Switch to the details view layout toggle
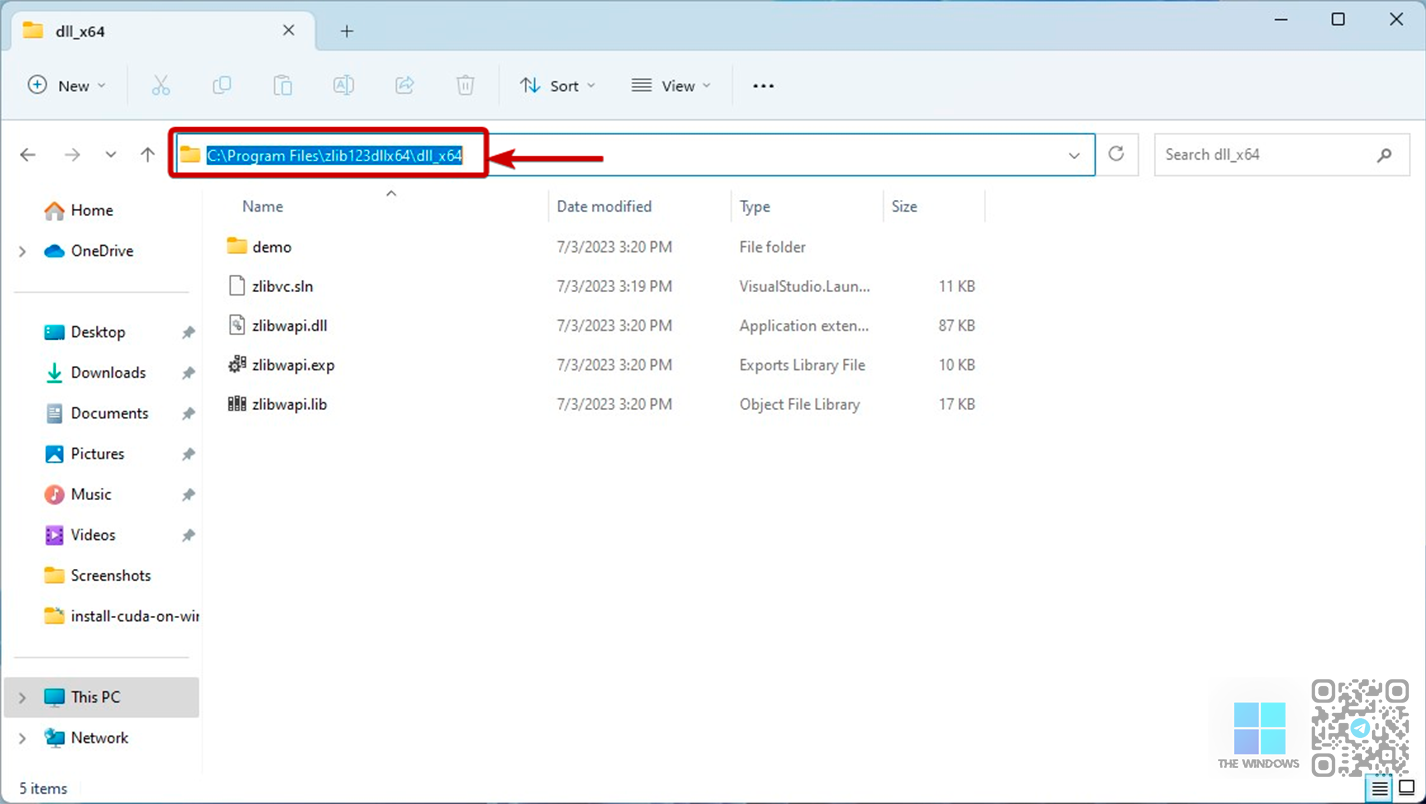Image resolution: width=1426 pixels, height=804 pixels. click(x=1380, y=788)
